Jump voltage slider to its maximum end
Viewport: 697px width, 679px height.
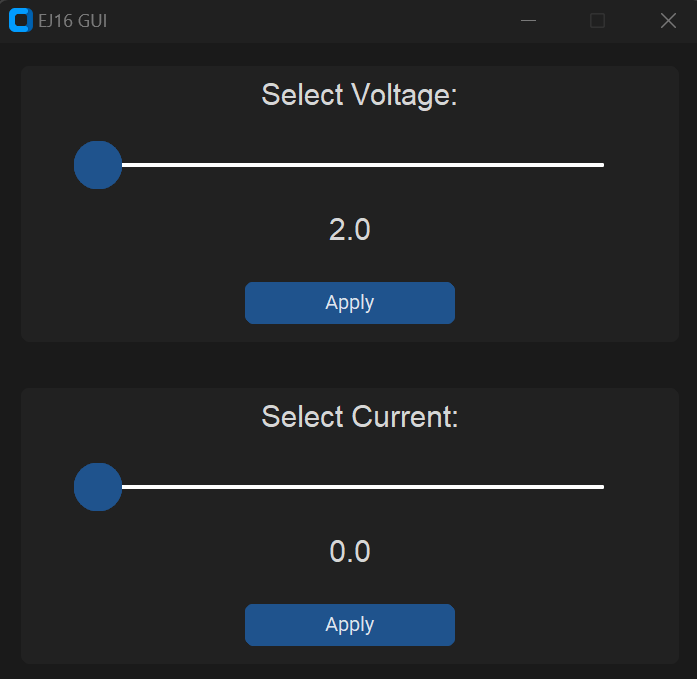[602, 165]
